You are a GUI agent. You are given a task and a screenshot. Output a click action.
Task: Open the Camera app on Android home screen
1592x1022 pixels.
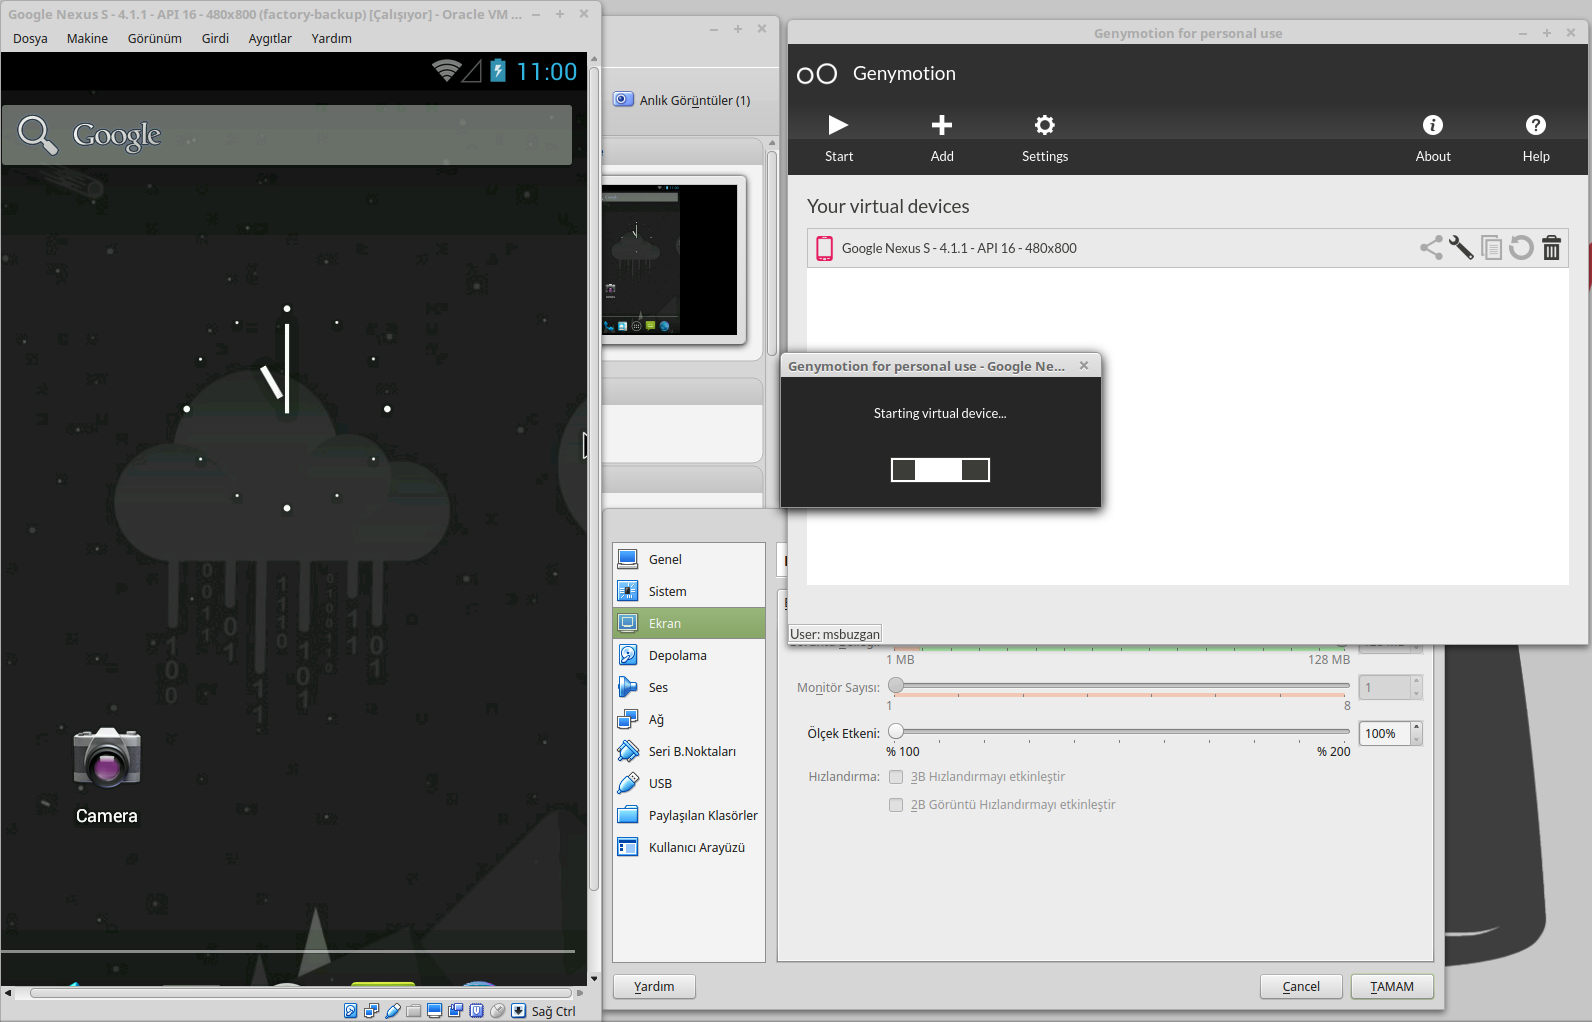coord(107,775)
